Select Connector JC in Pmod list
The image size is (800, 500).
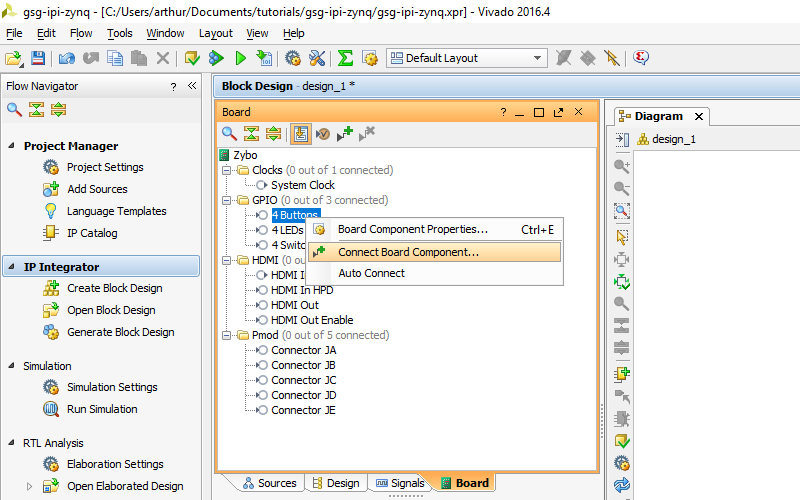(304, 381)
